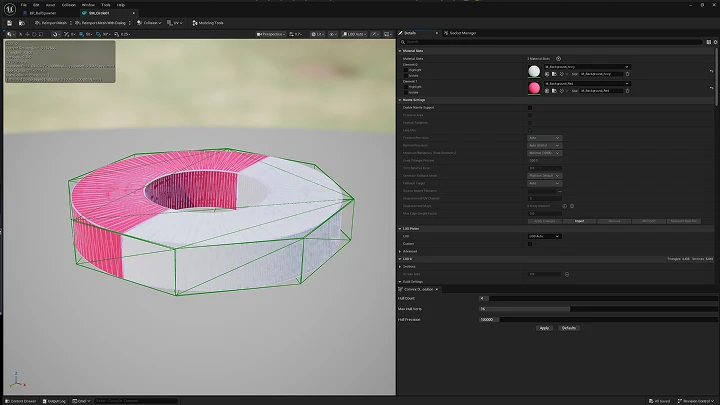Open details panel settings gear icon
This screenshot has height=405, width=720.
click(x=715, y=42)
